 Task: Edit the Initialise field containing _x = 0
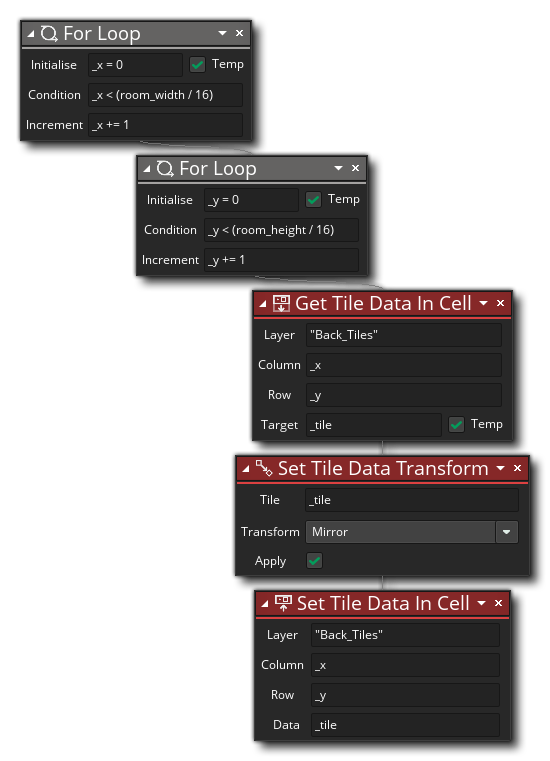pos(135,65)
